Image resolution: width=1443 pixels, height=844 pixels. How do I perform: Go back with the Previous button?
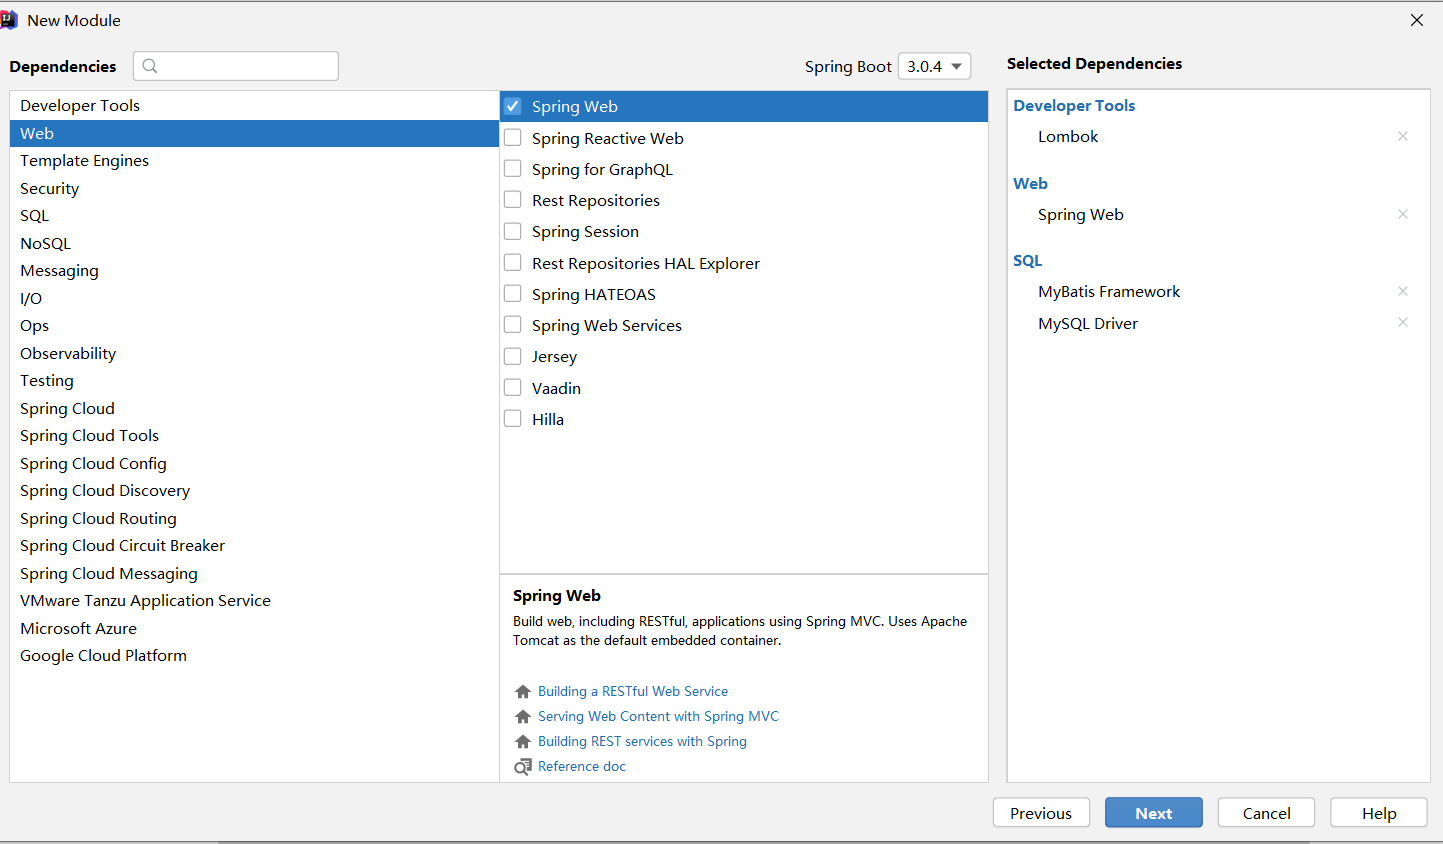pyautogui.click(x=1040, y=813)
